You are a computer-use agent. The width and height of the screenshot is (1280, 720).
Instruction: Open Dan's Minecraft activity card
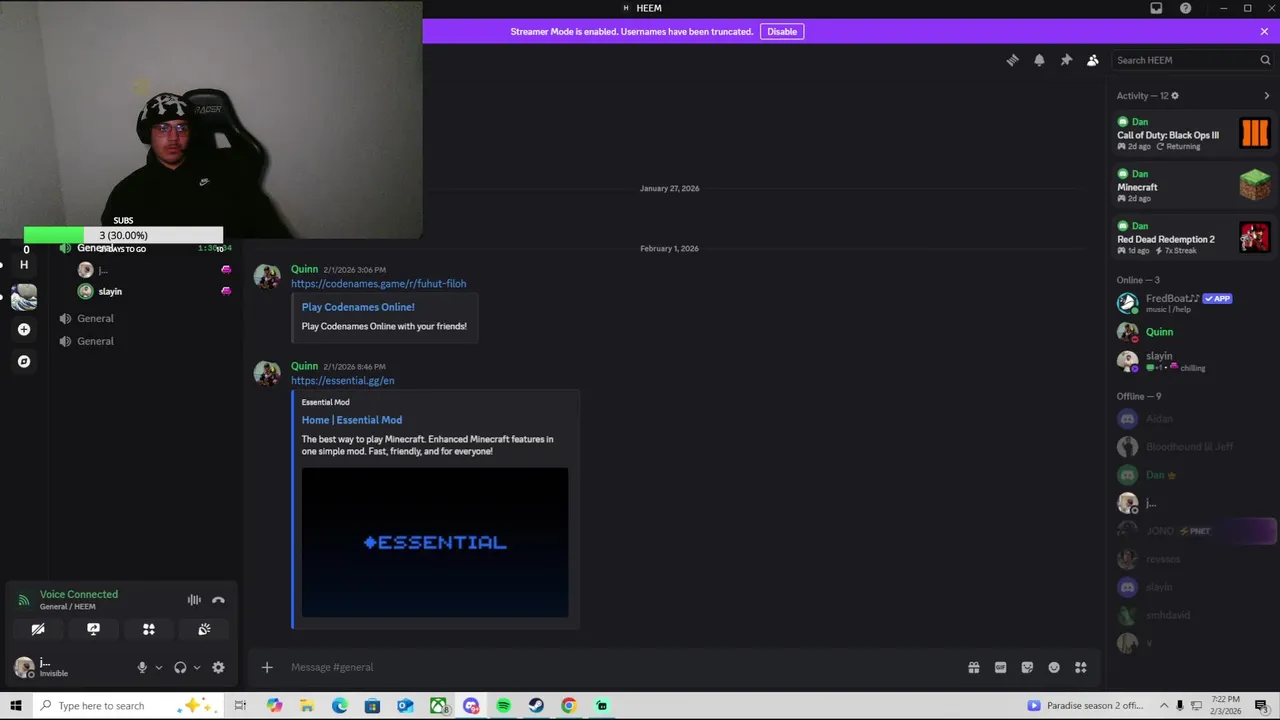[1193, 185]
